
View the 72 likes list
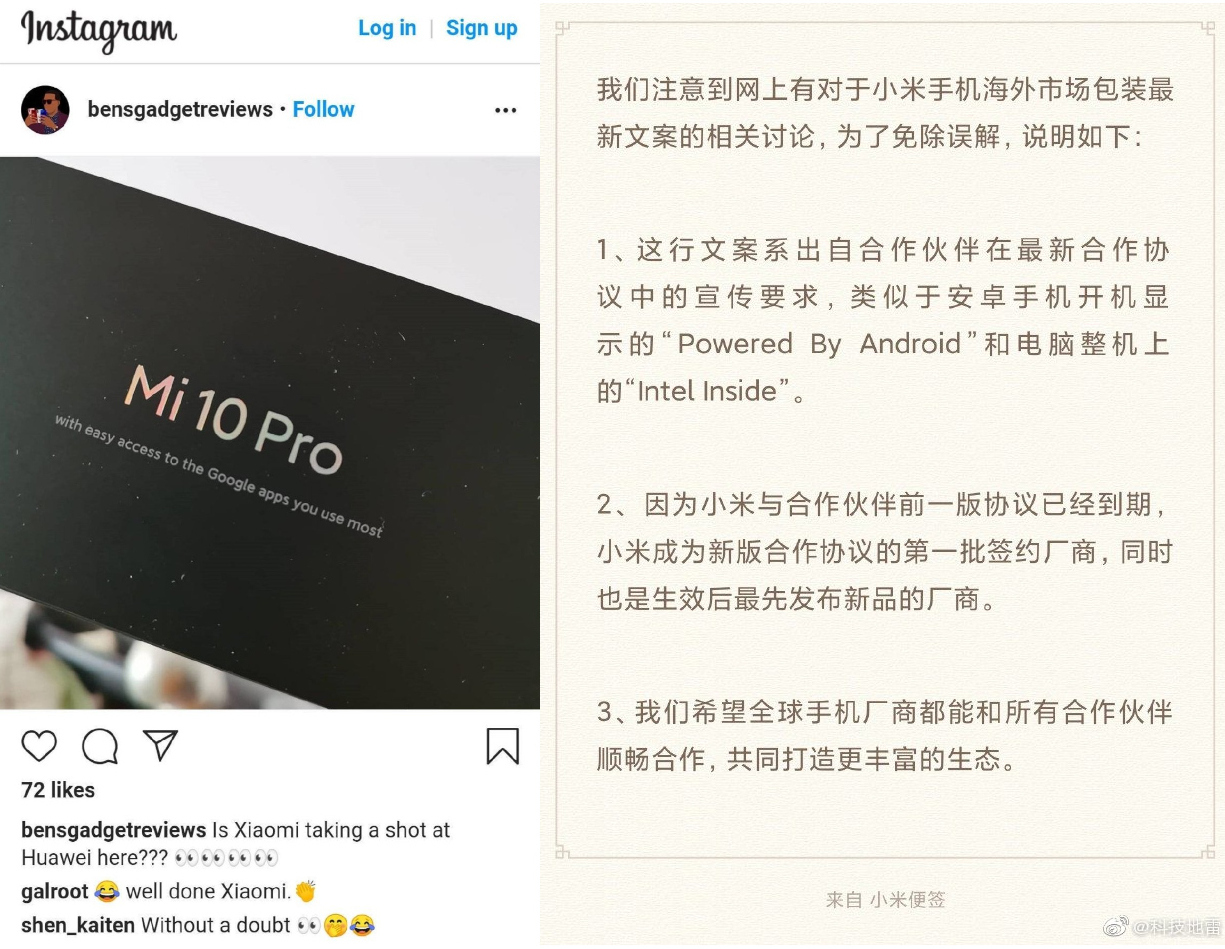(x=58, y=790)
